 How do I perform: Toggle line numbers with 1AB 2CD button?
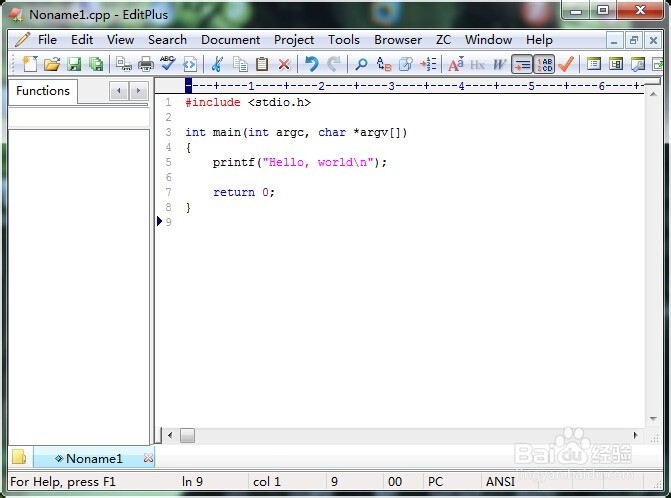(544, 64)
